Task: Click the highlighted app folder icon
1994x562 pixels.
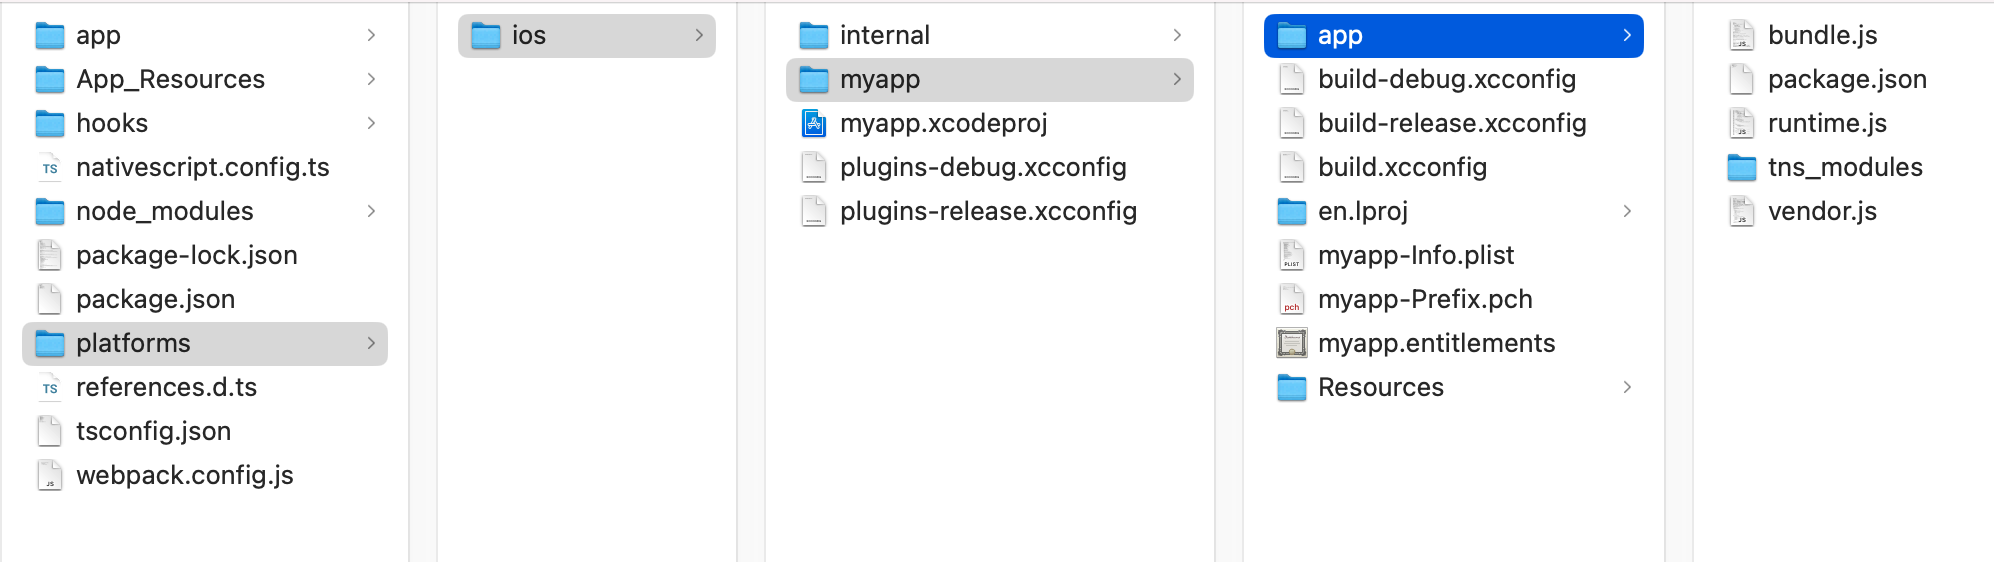Action: [x=1292, y=36]
